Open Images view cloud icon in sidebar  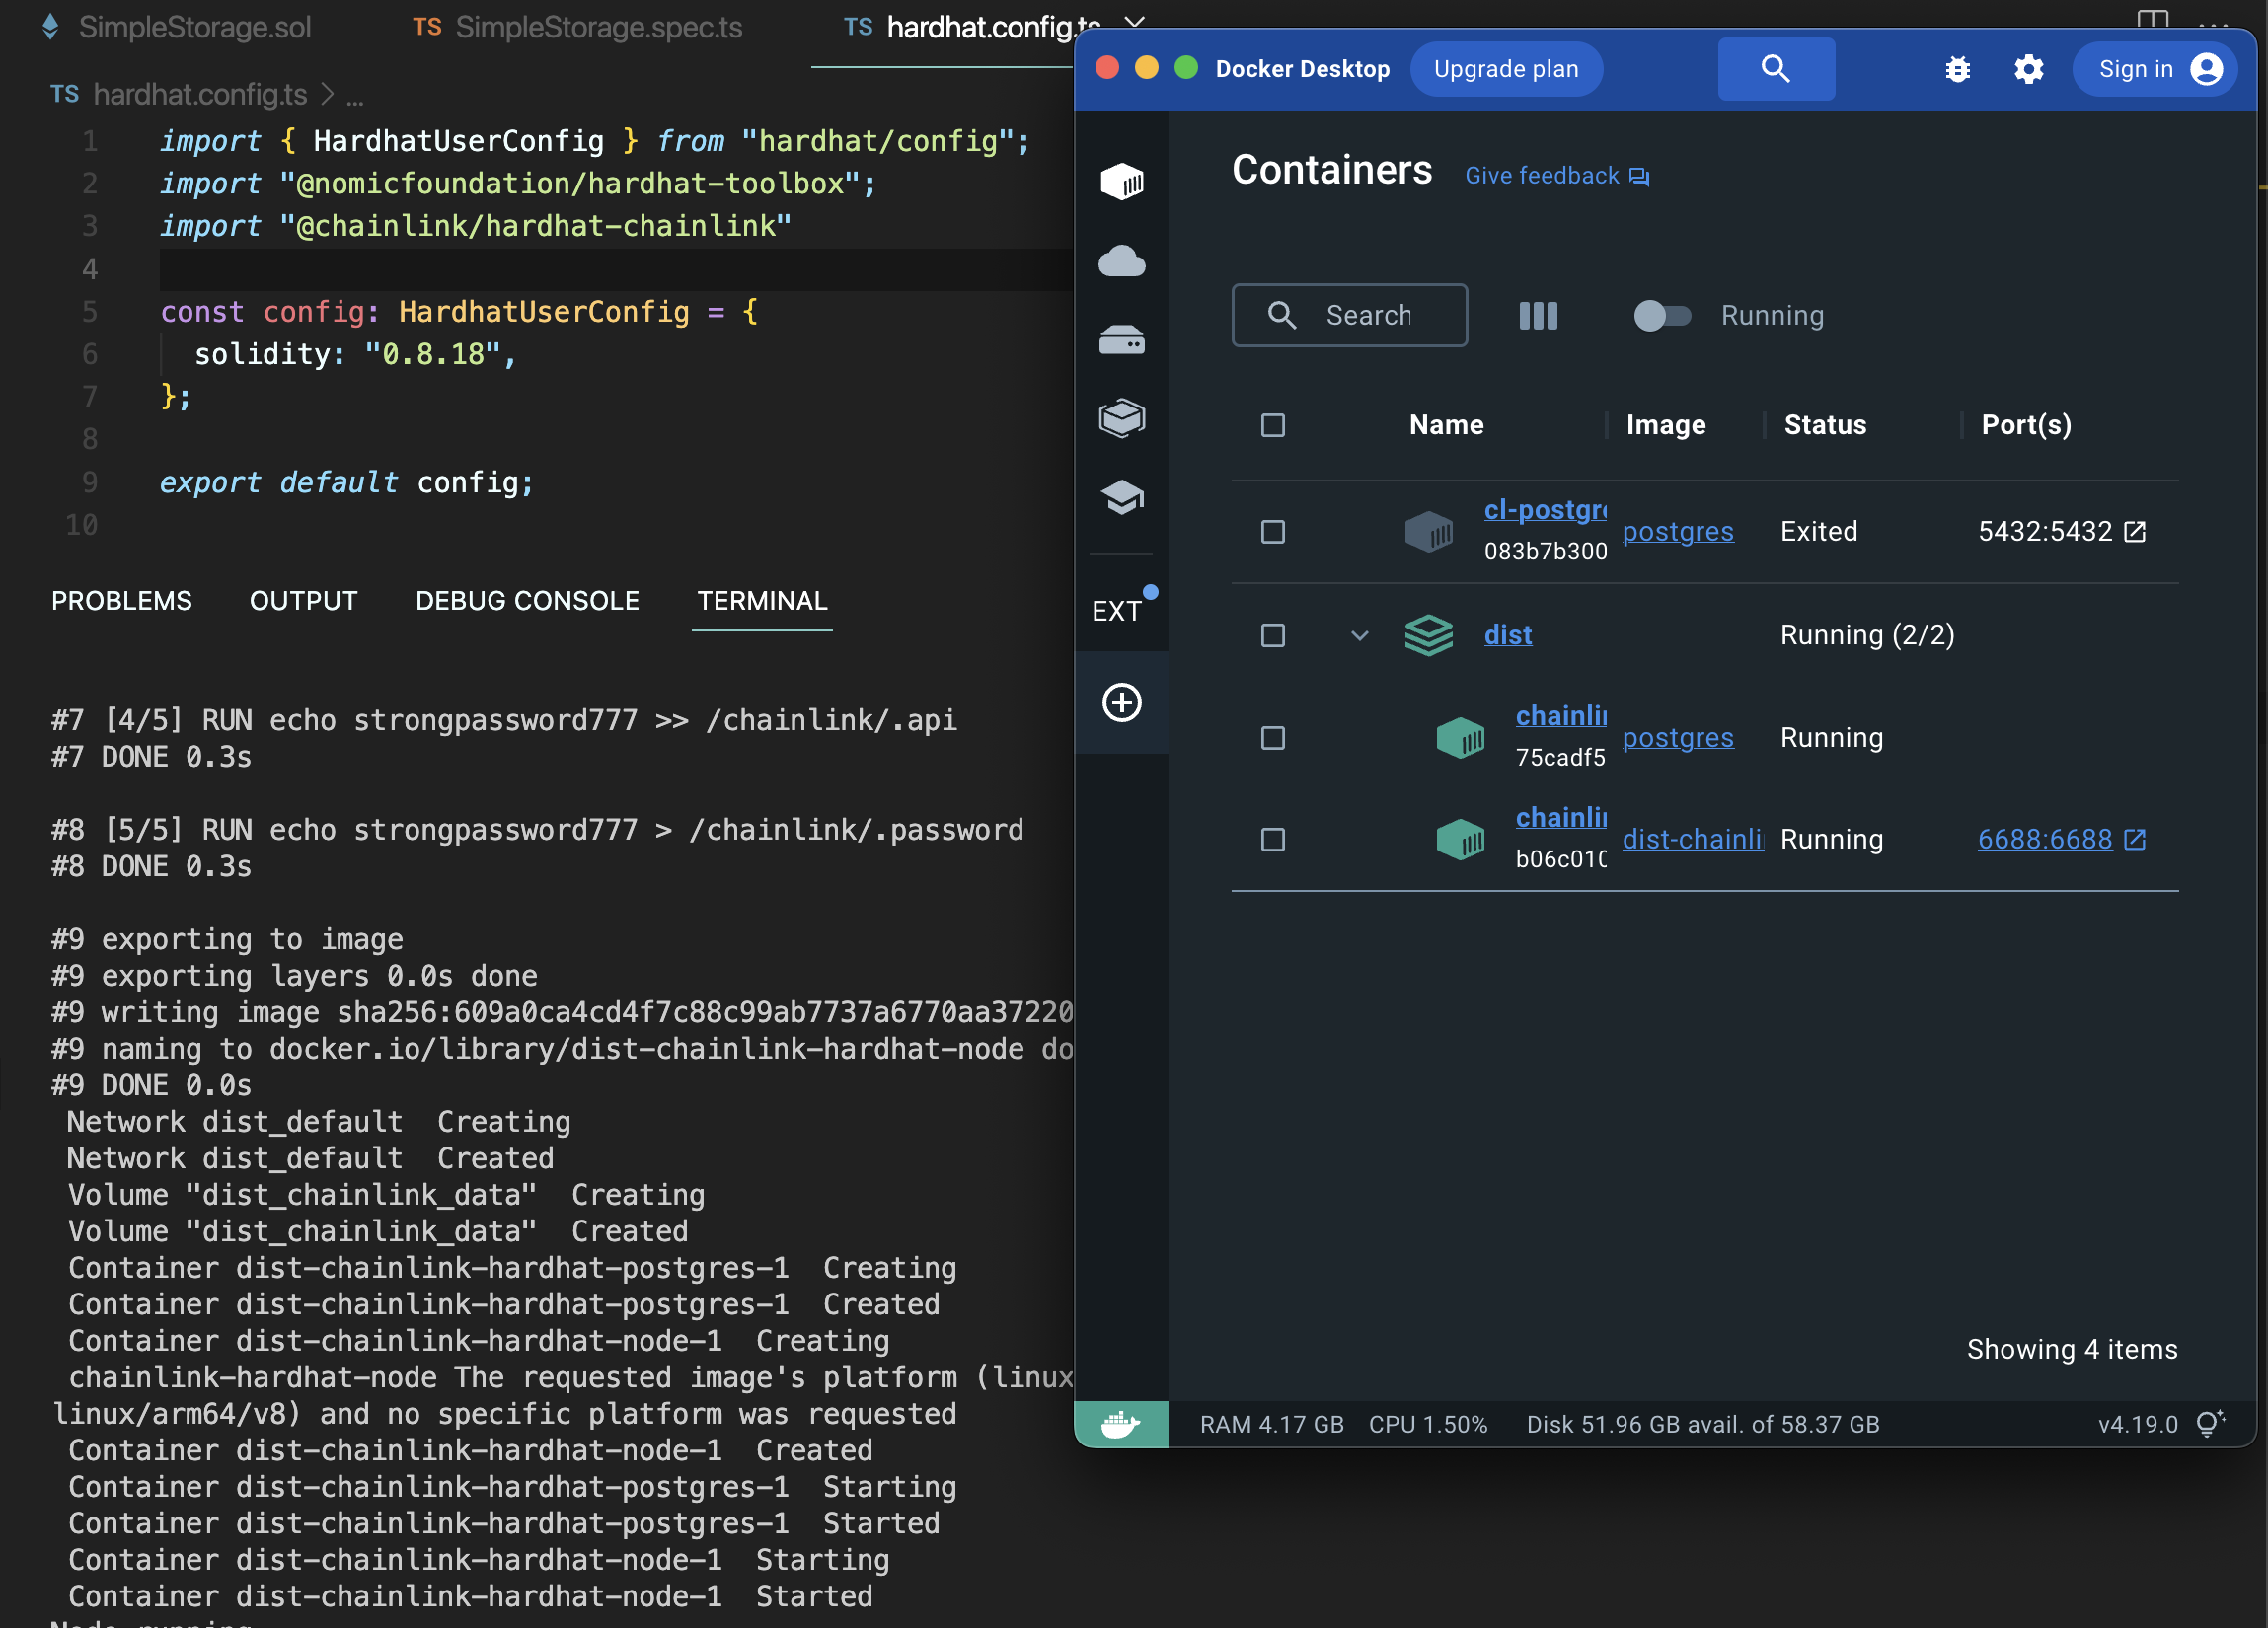1121,261
